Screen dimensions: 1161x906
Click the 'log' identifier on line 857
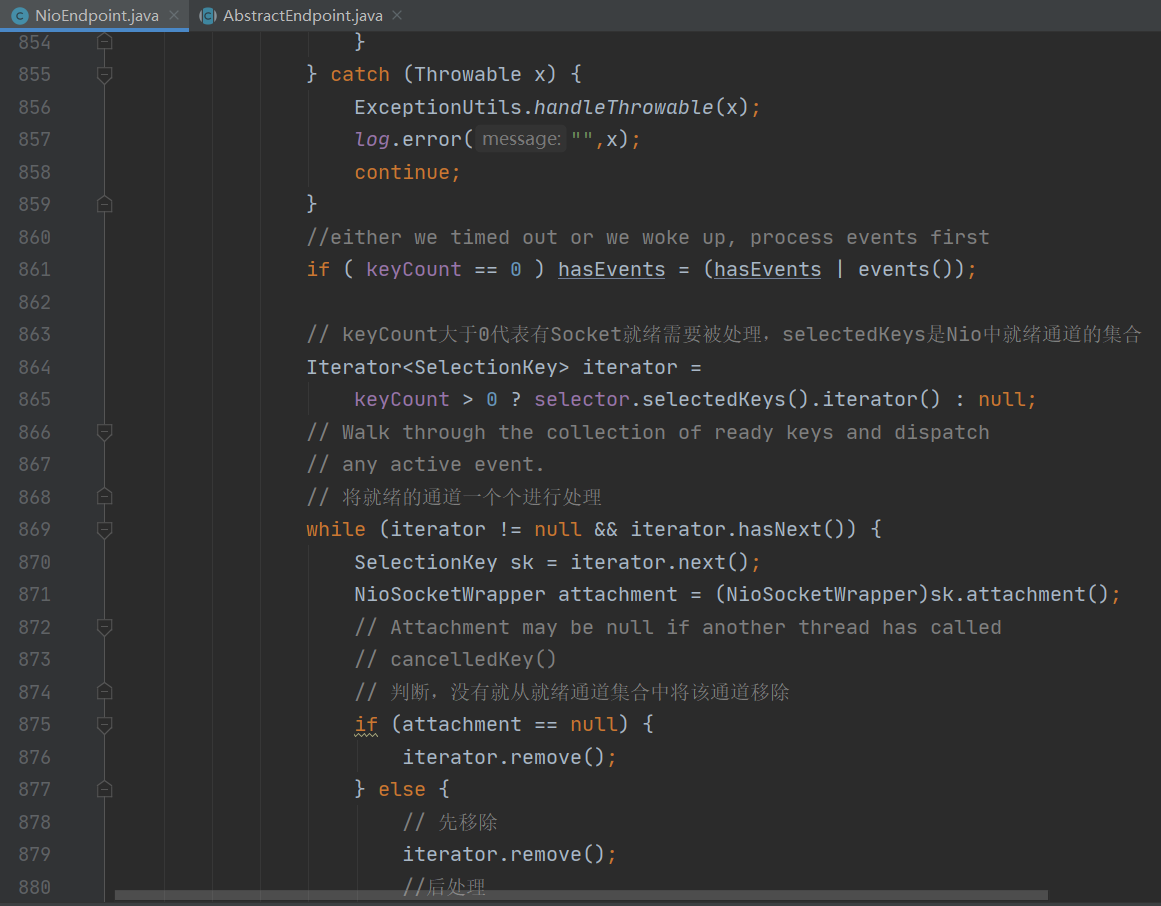[372, 139]
